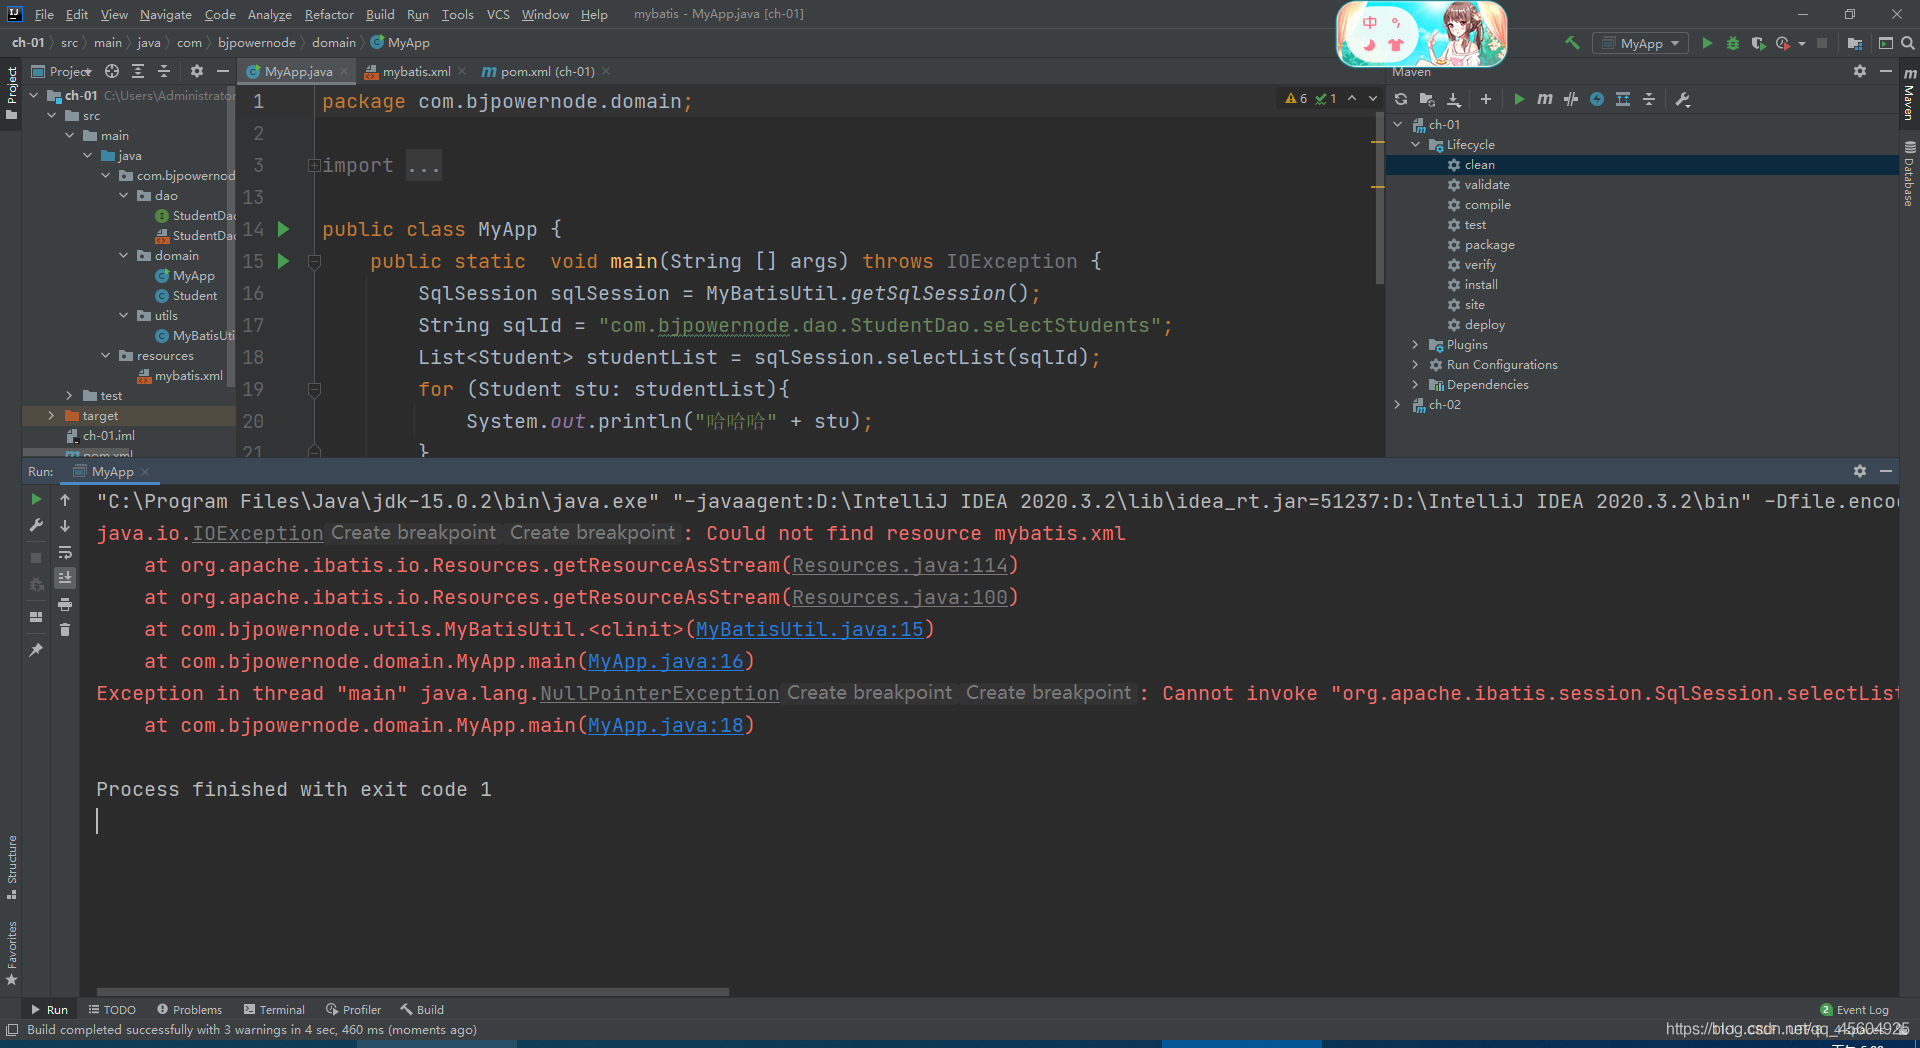Collapse all nodes in the Maven tree

coord(1649,99)
